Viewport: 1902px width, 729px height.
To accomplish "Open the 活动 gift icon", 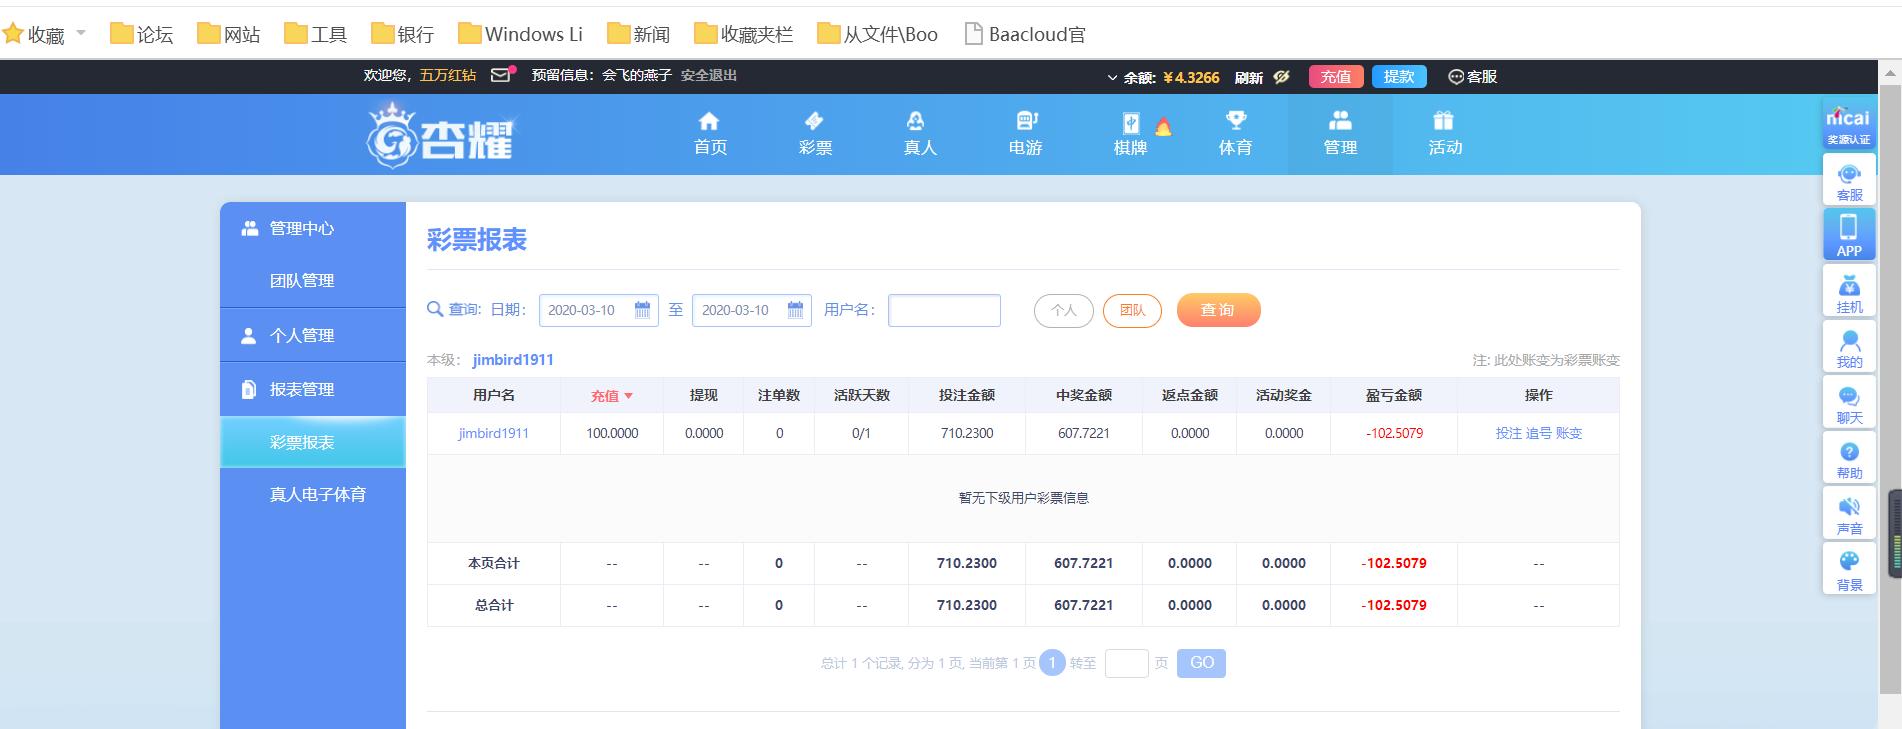I will pos(1443,122).
